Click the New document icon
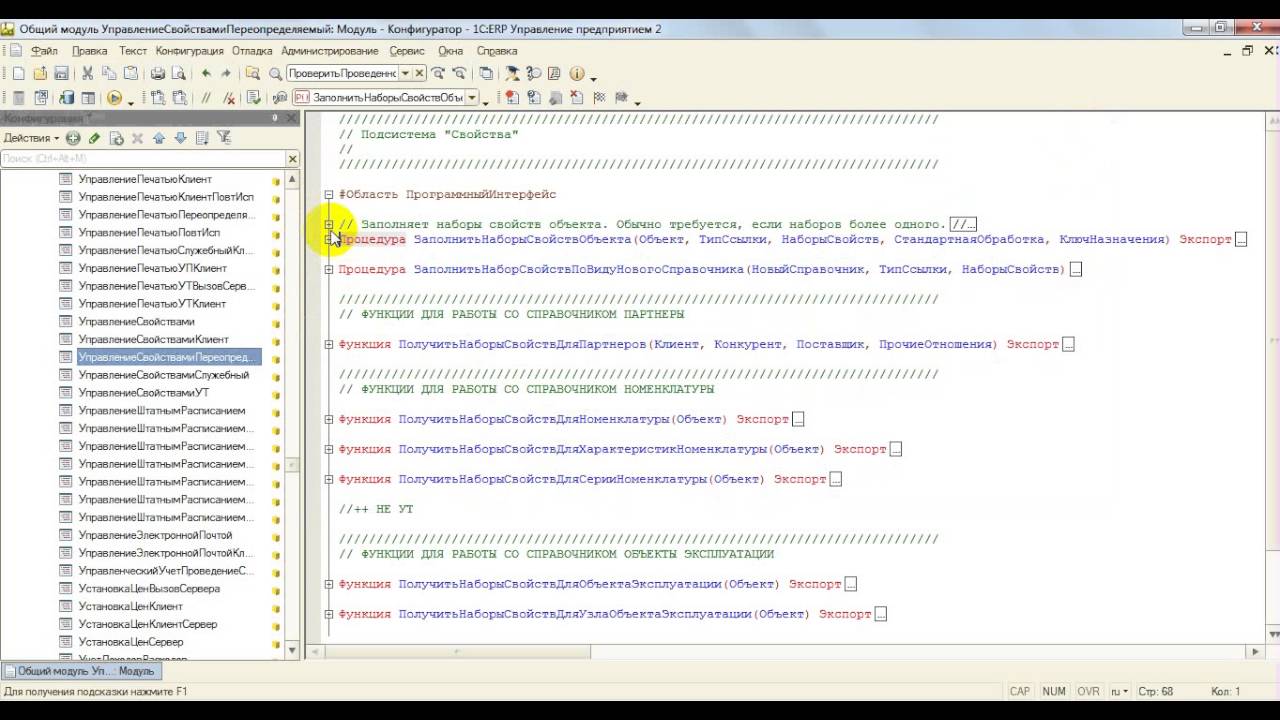Image resolution: width=1280 pixels, height=720 pixels. (x=18, y=73)
